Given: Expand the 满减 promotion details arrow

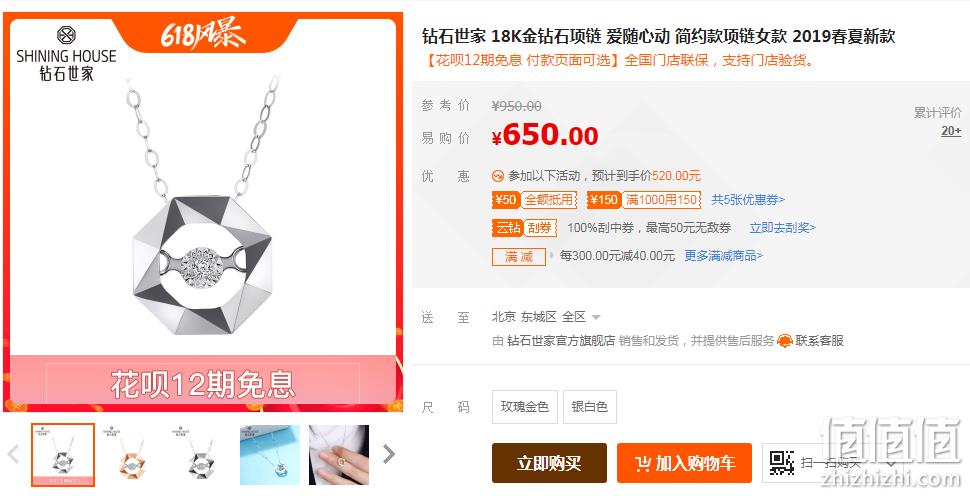Looking at the screenshot, I should coord(552,255).
